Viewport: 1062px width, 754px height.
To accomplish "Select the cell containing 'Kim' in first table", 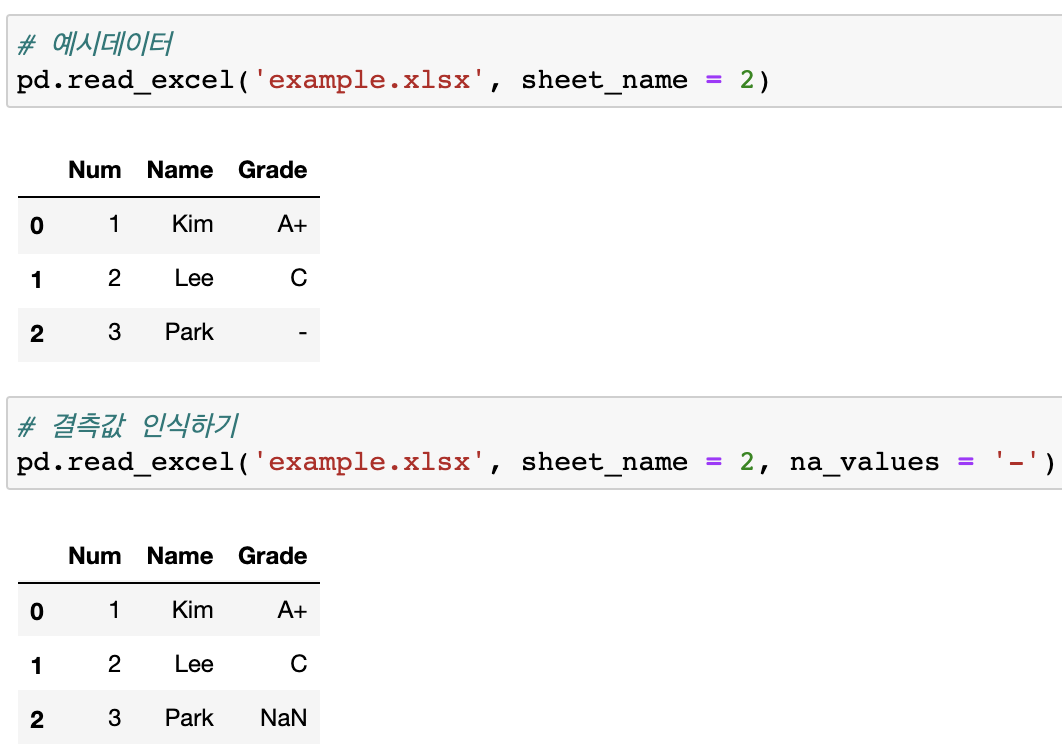I will point(192,224).
